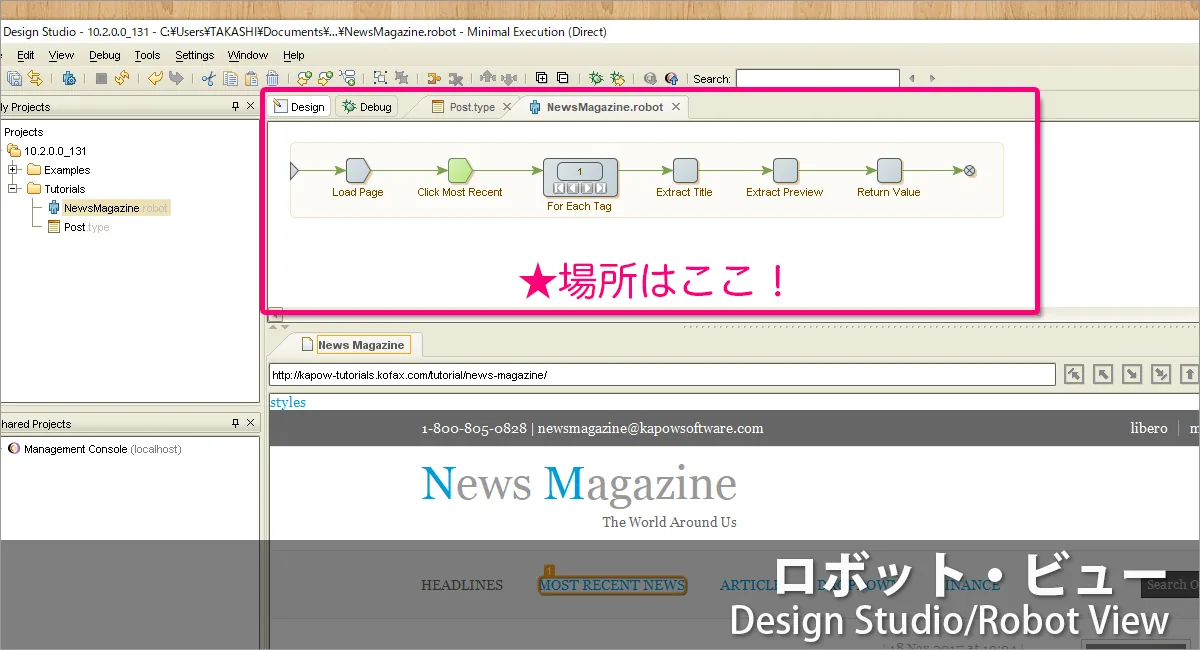Click the Configure Robot gear icon
Image resolution: width=1200 pixels, height=650 pixels.
tap(69, 78)
